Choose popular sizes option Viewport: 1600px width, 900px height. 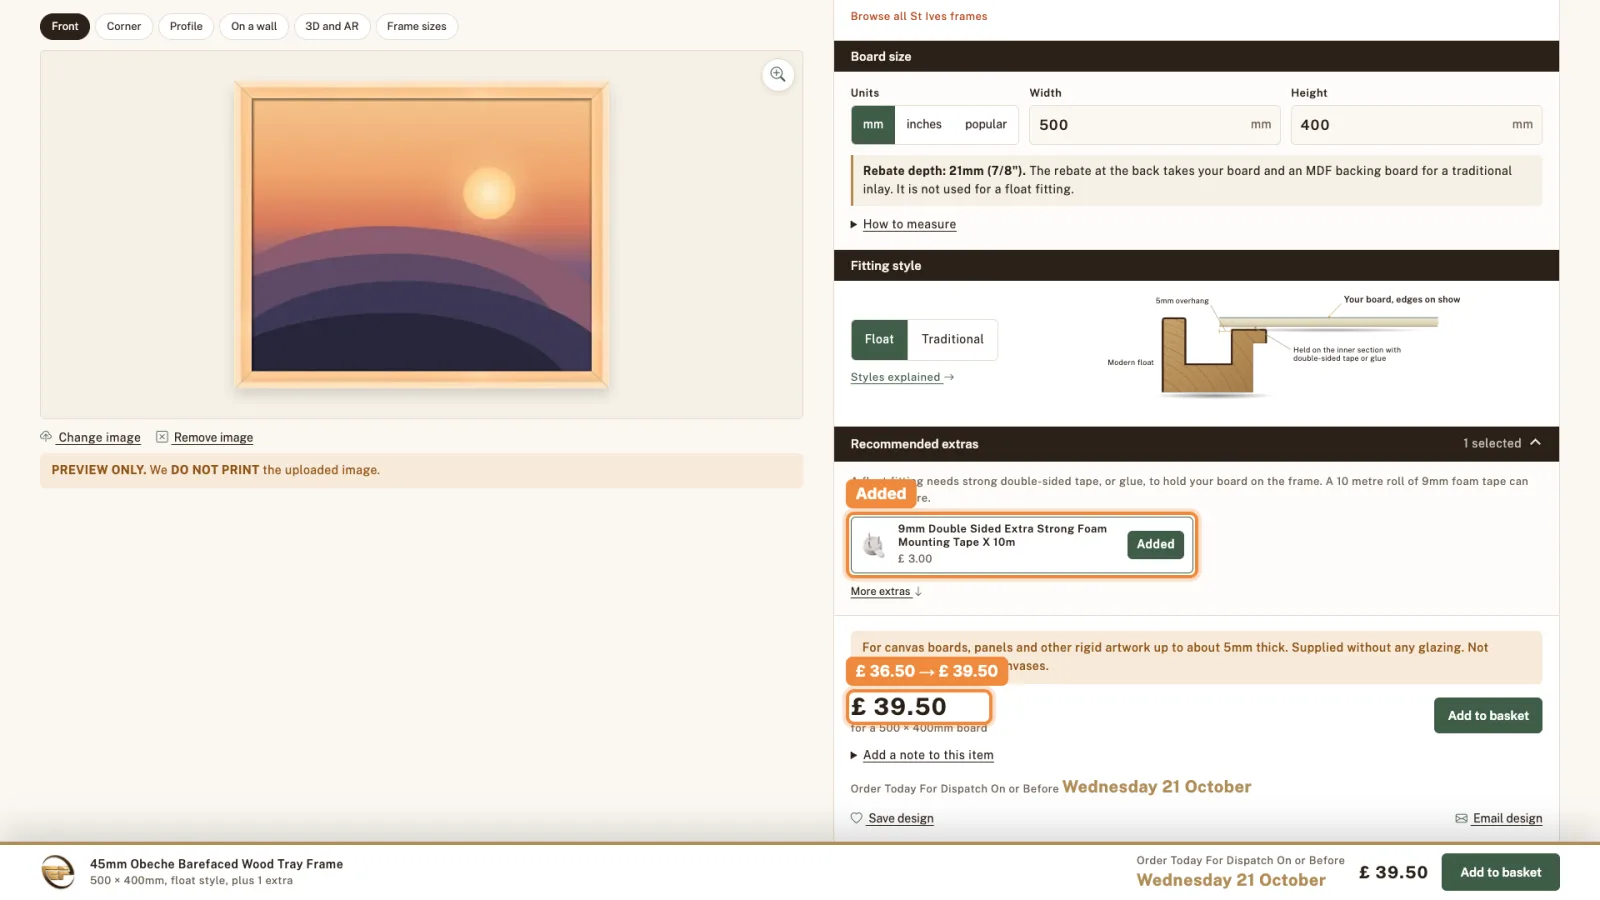[986, 125]
